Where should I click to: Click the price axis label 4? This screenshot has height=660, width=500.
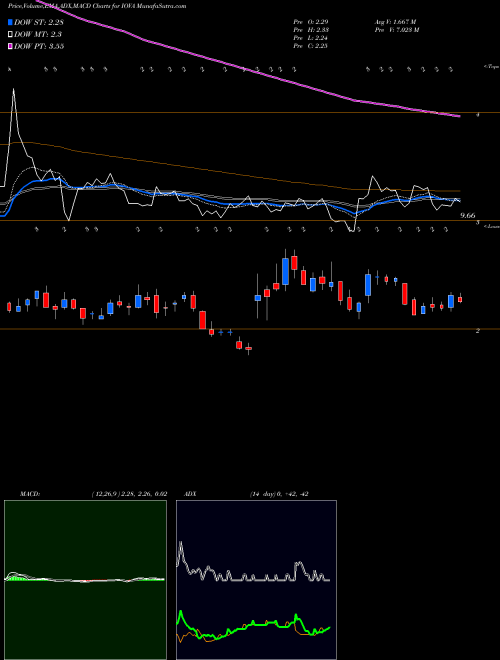[x=478, y=114]
